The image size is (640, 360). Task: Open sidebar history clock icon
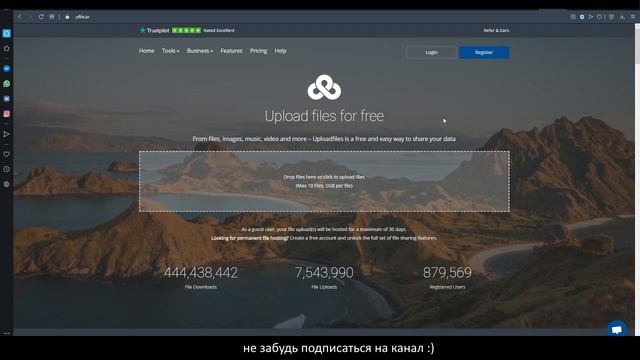tap(7, 169)
